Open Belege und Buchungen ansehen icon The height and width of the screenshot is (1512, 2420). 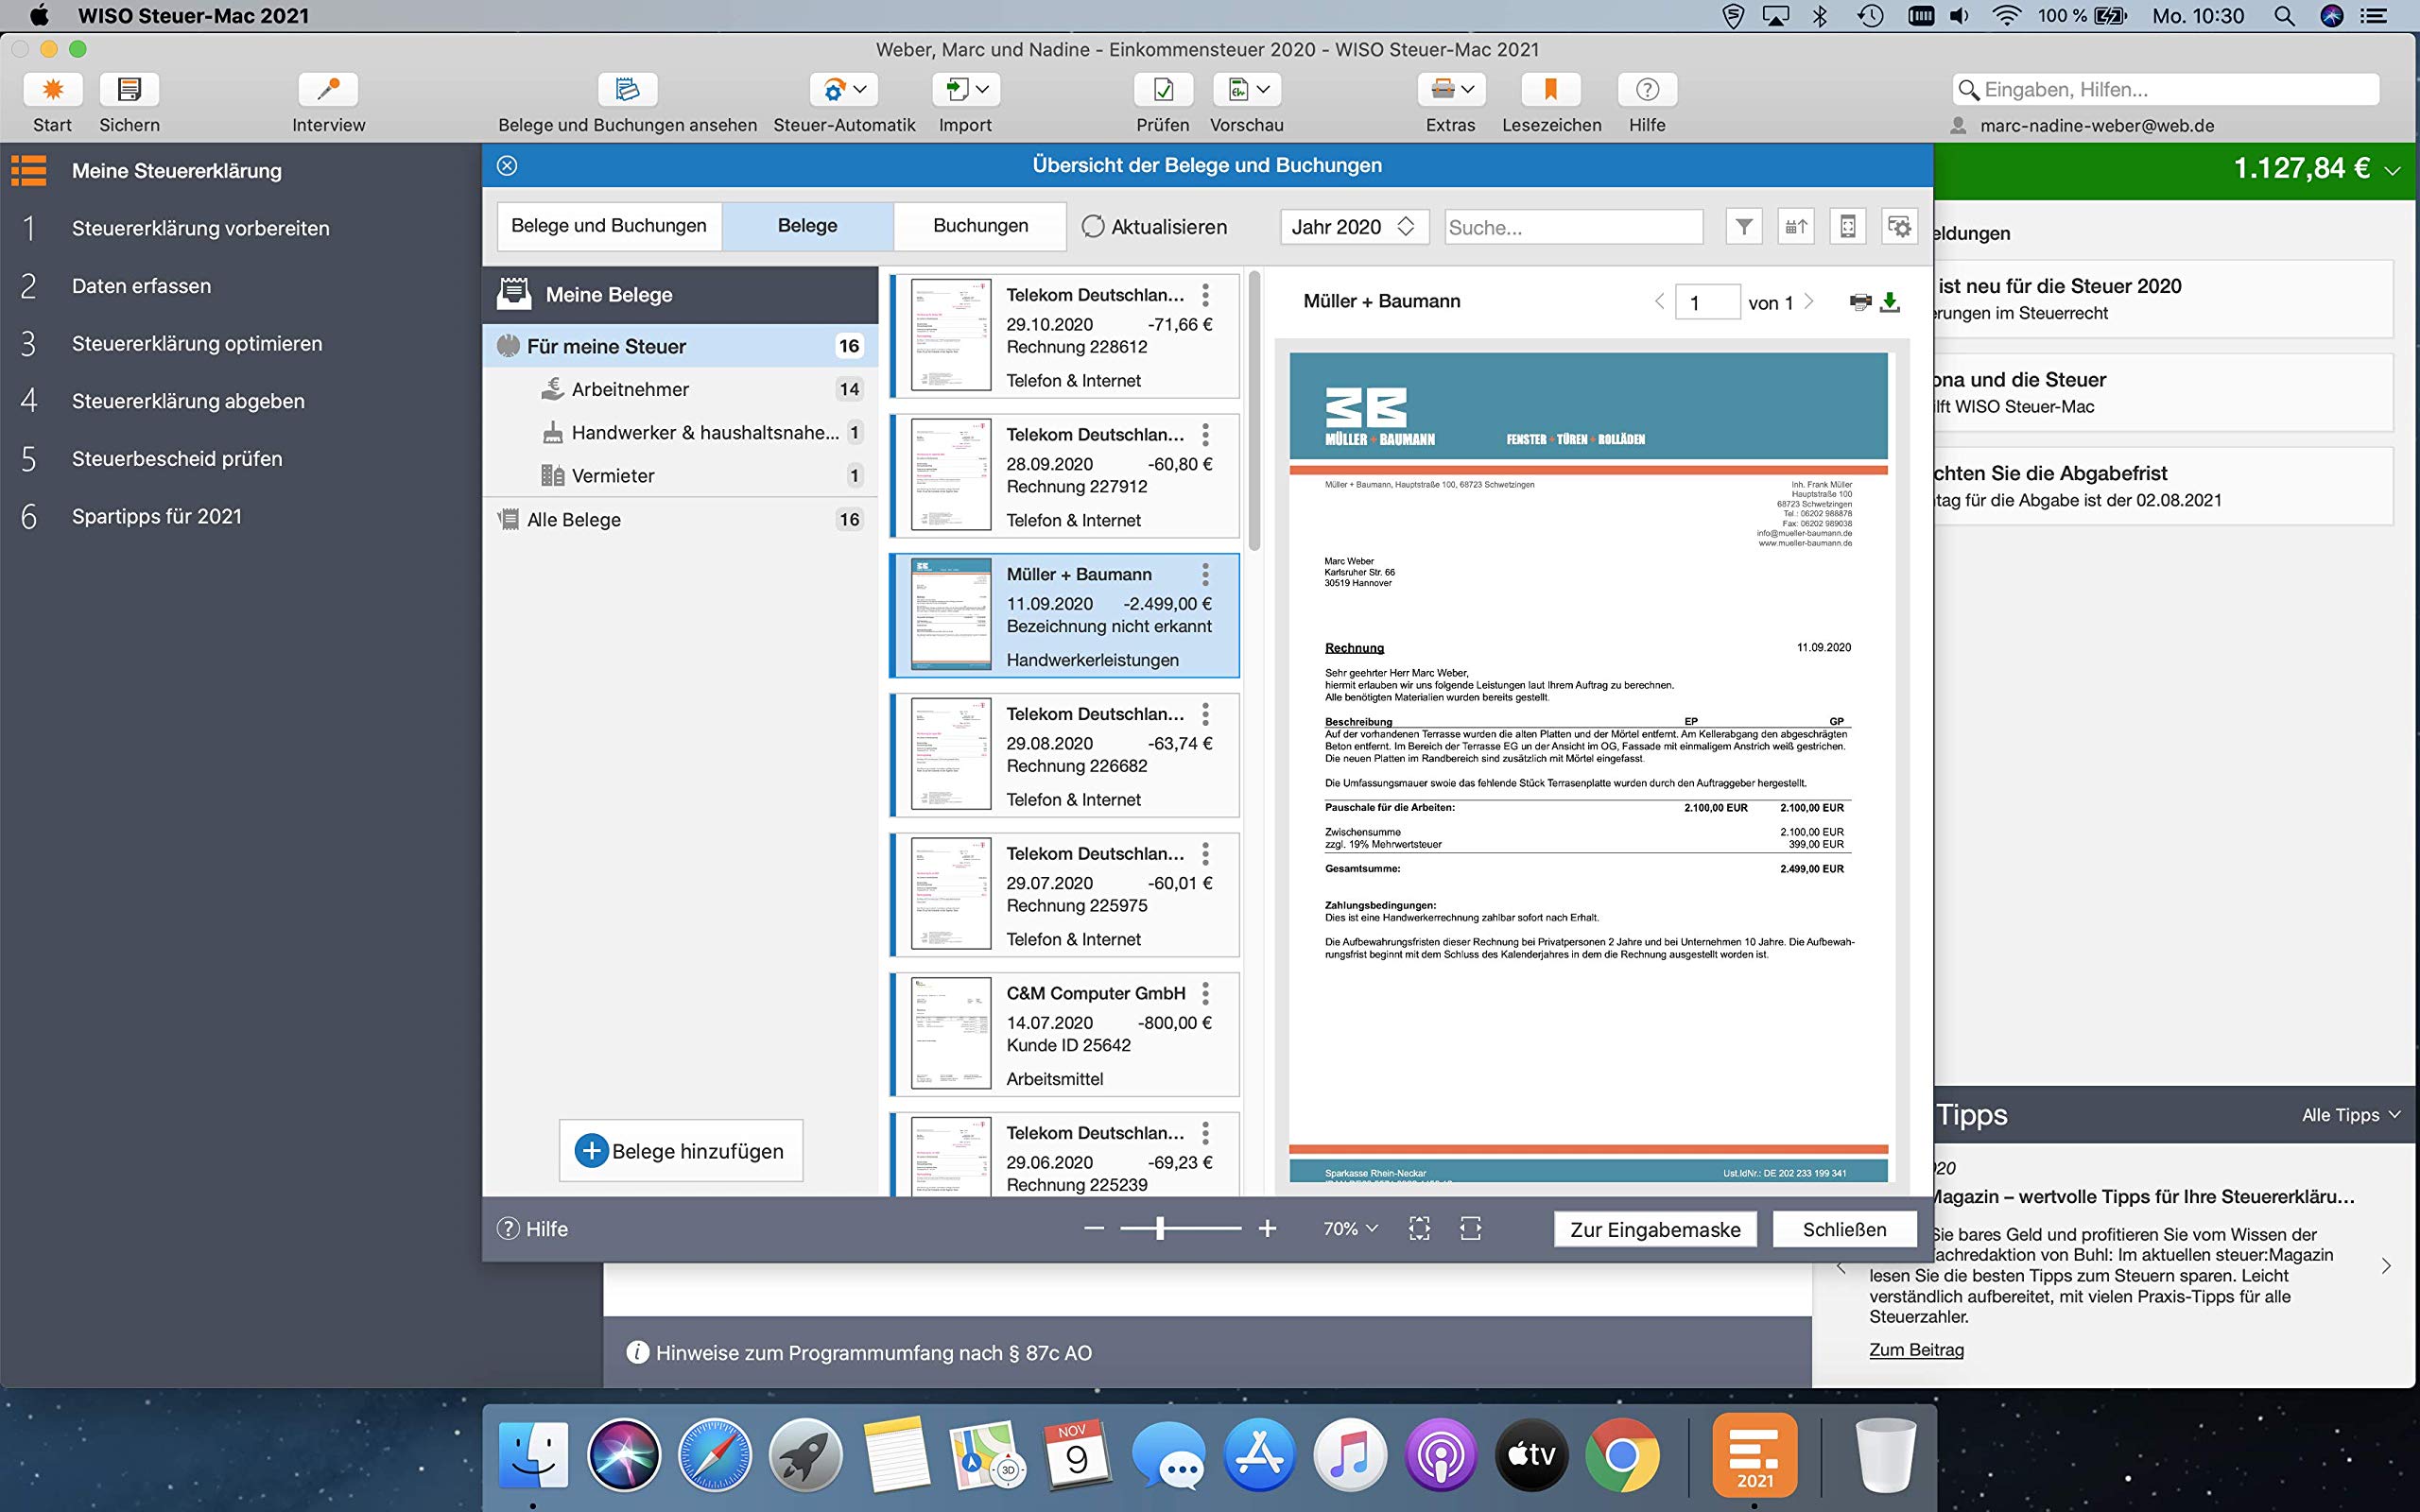tap(627, 89)
